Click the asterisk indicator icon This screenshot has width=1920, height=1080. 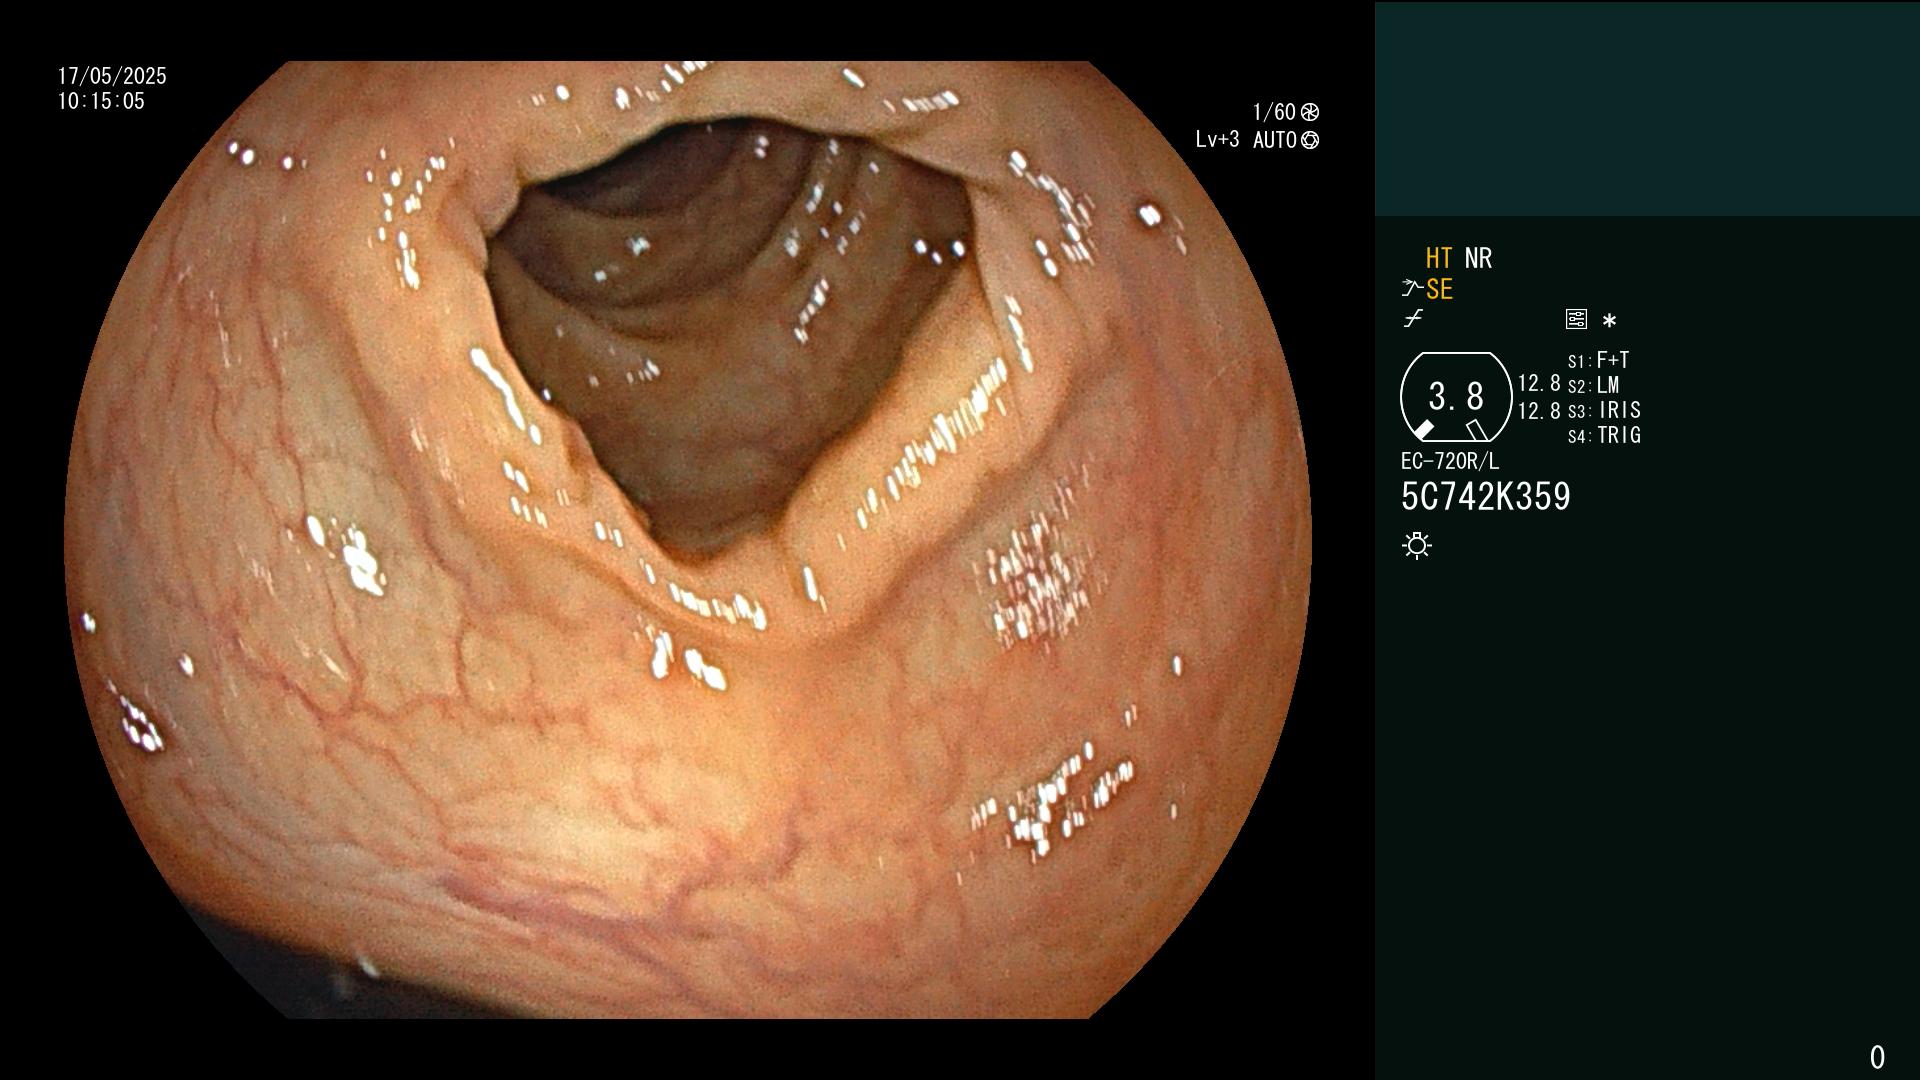(x=1609, y=320)
